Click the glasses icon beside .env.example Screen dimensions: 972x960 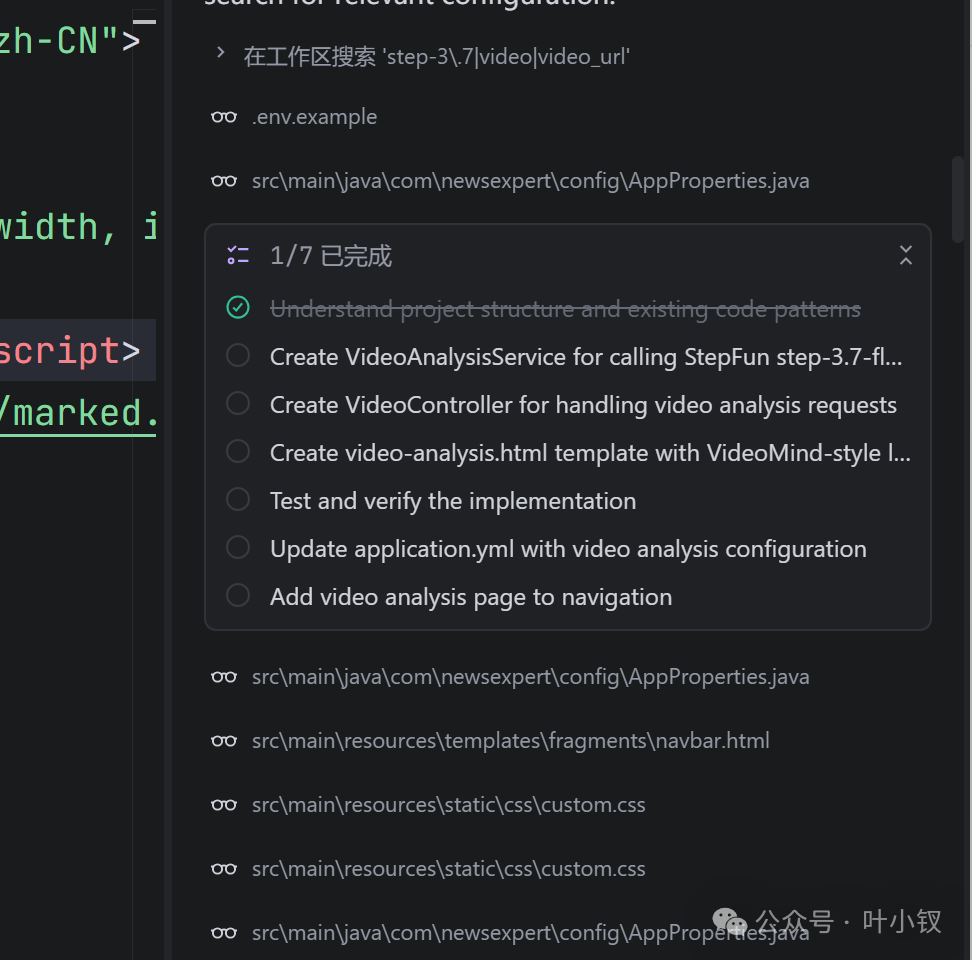(224, 117)
